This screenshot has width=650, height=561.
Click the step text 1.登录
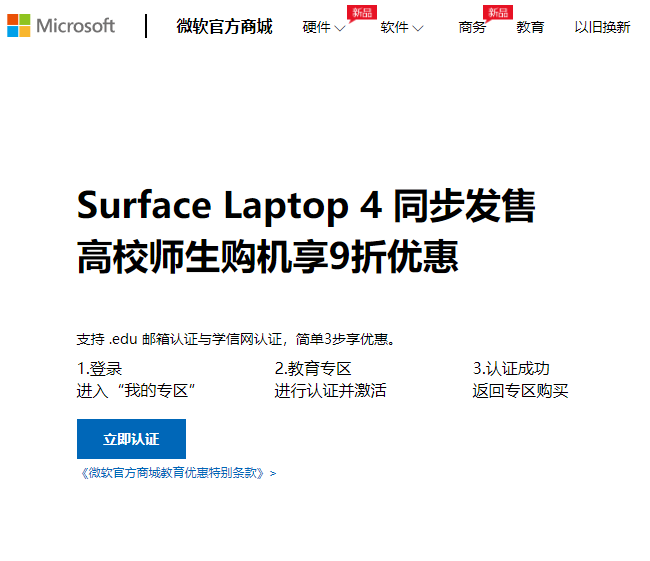[x=99, y=369]
